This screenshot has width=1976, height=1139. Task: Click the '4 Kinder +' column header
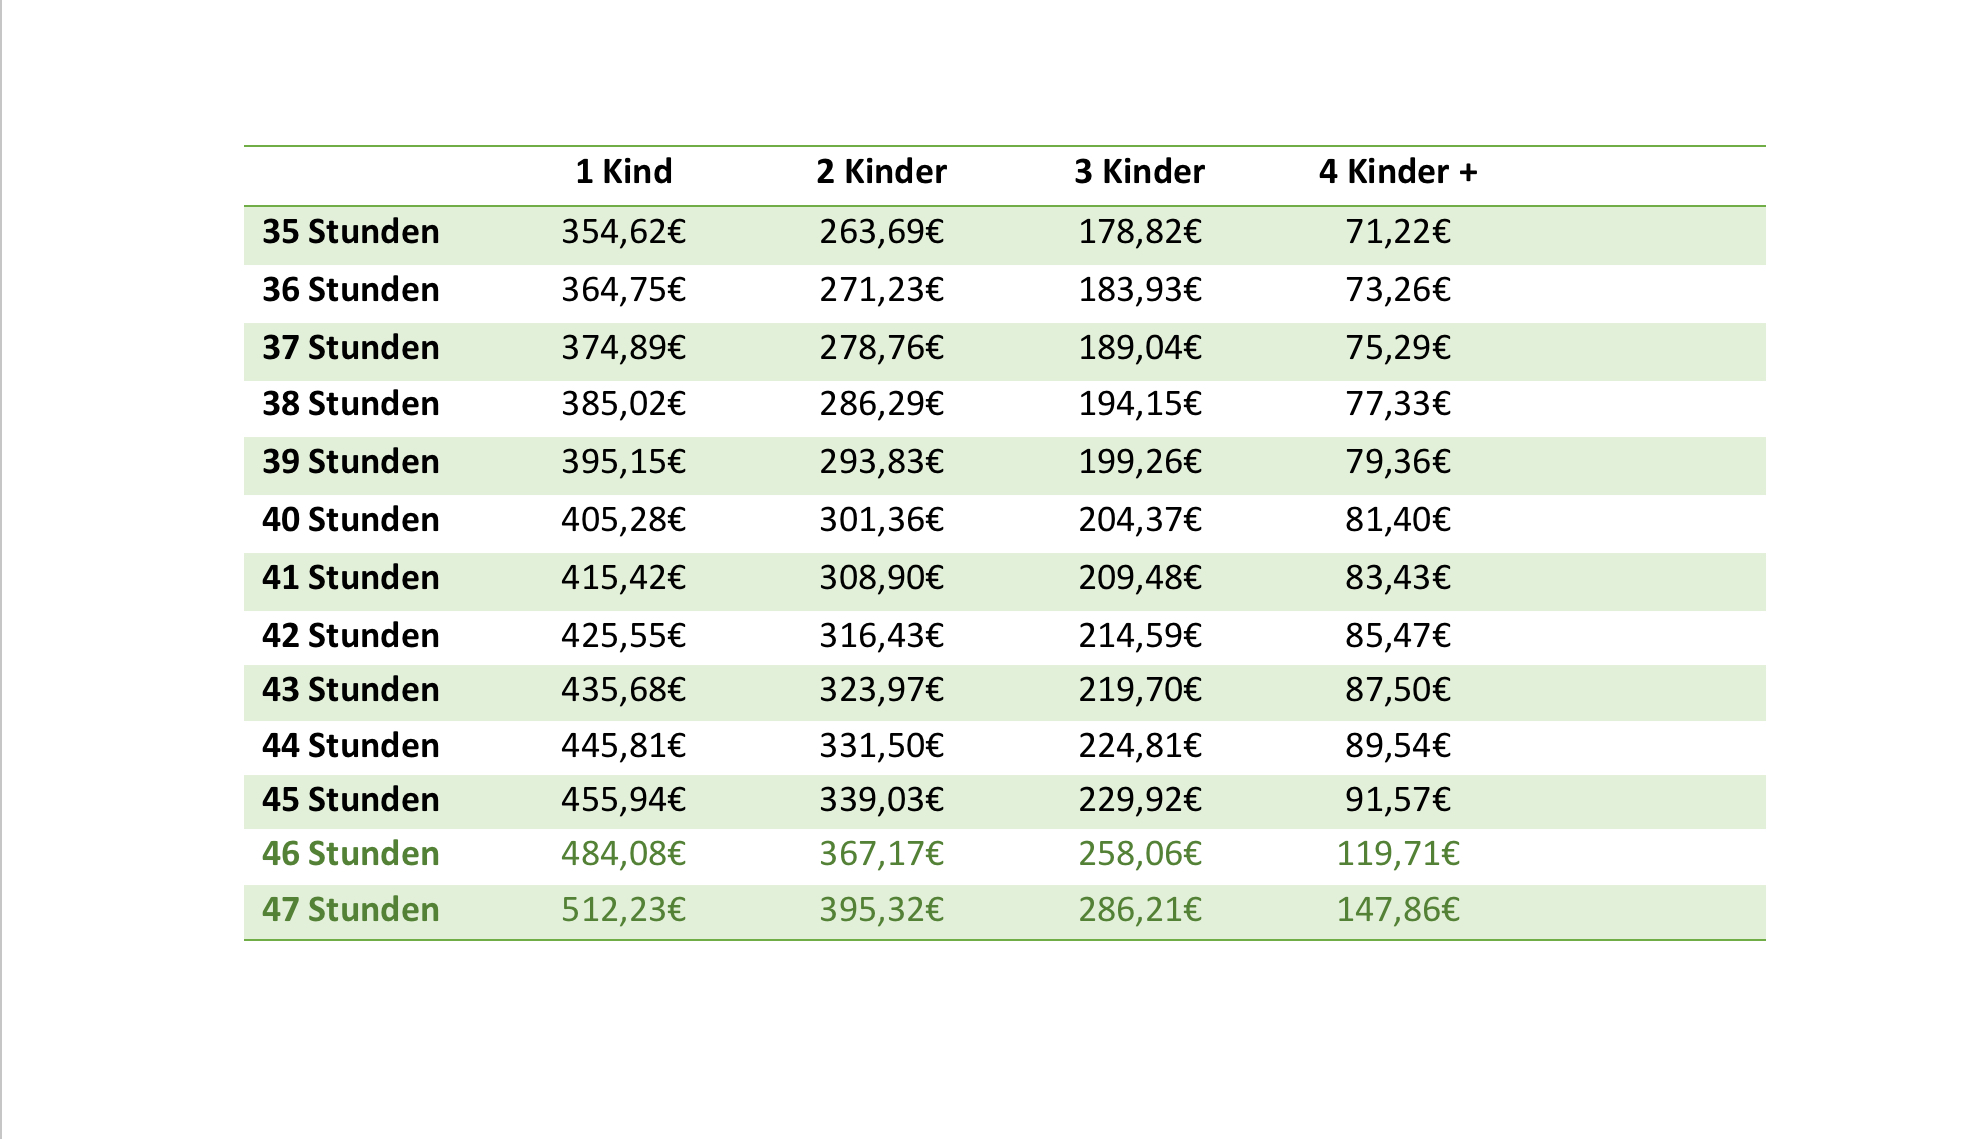click(1398, 172)
